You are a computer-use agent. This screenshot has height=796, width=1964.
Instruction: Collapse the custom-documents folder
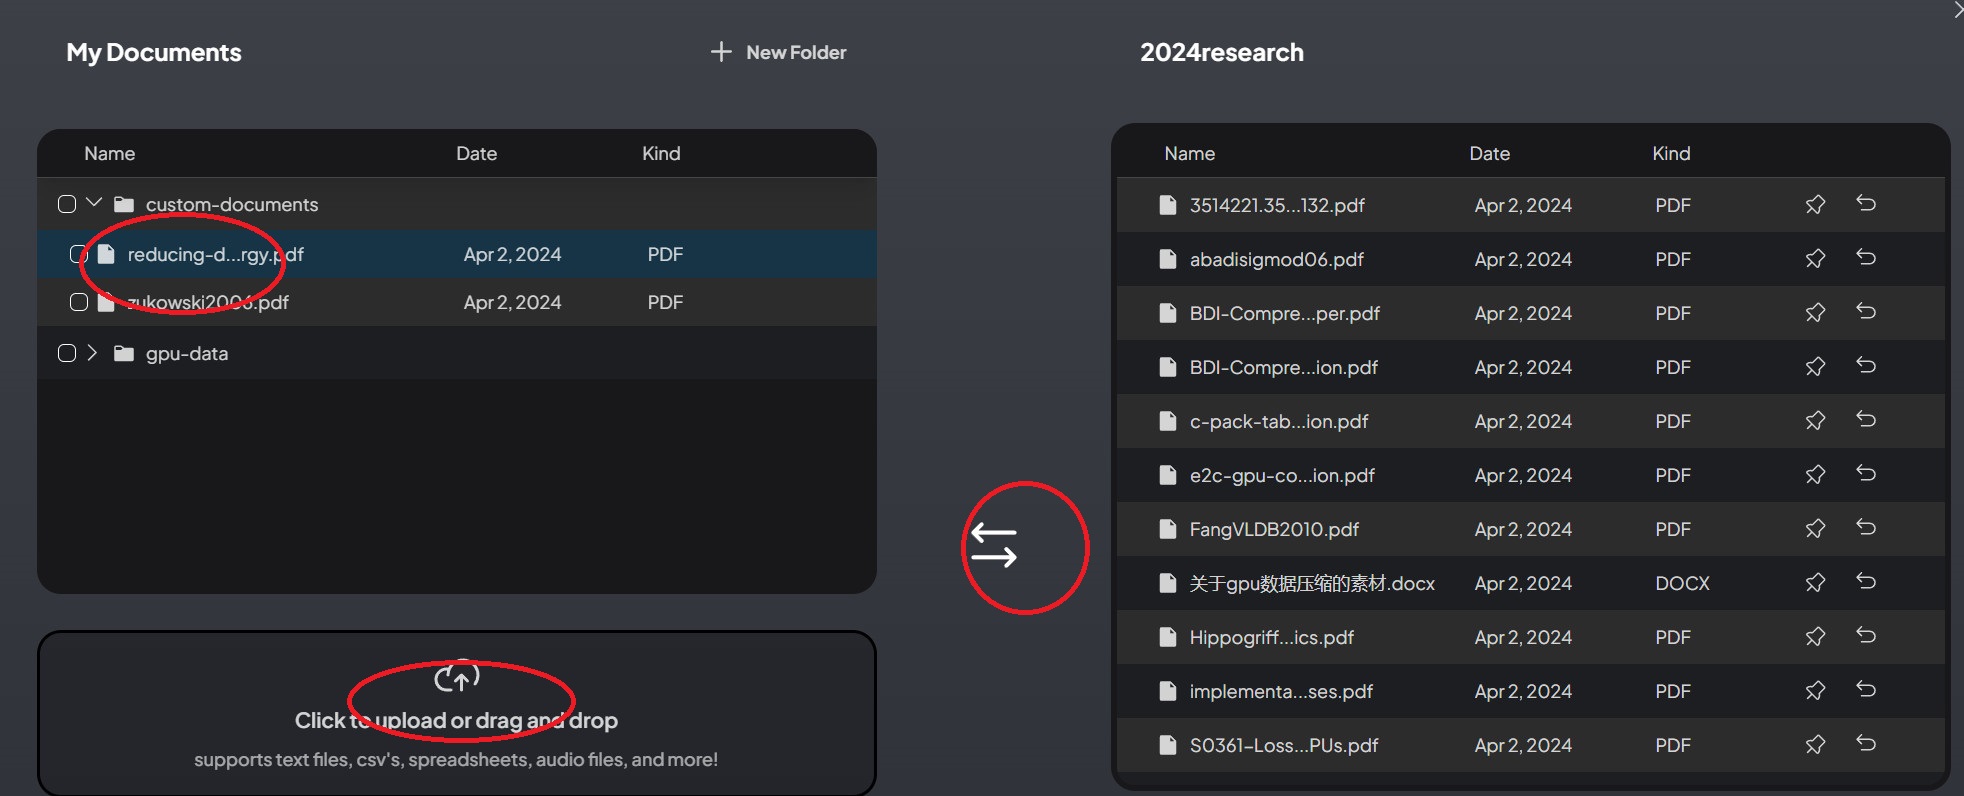pyautogui.click(x=94, y=203)
